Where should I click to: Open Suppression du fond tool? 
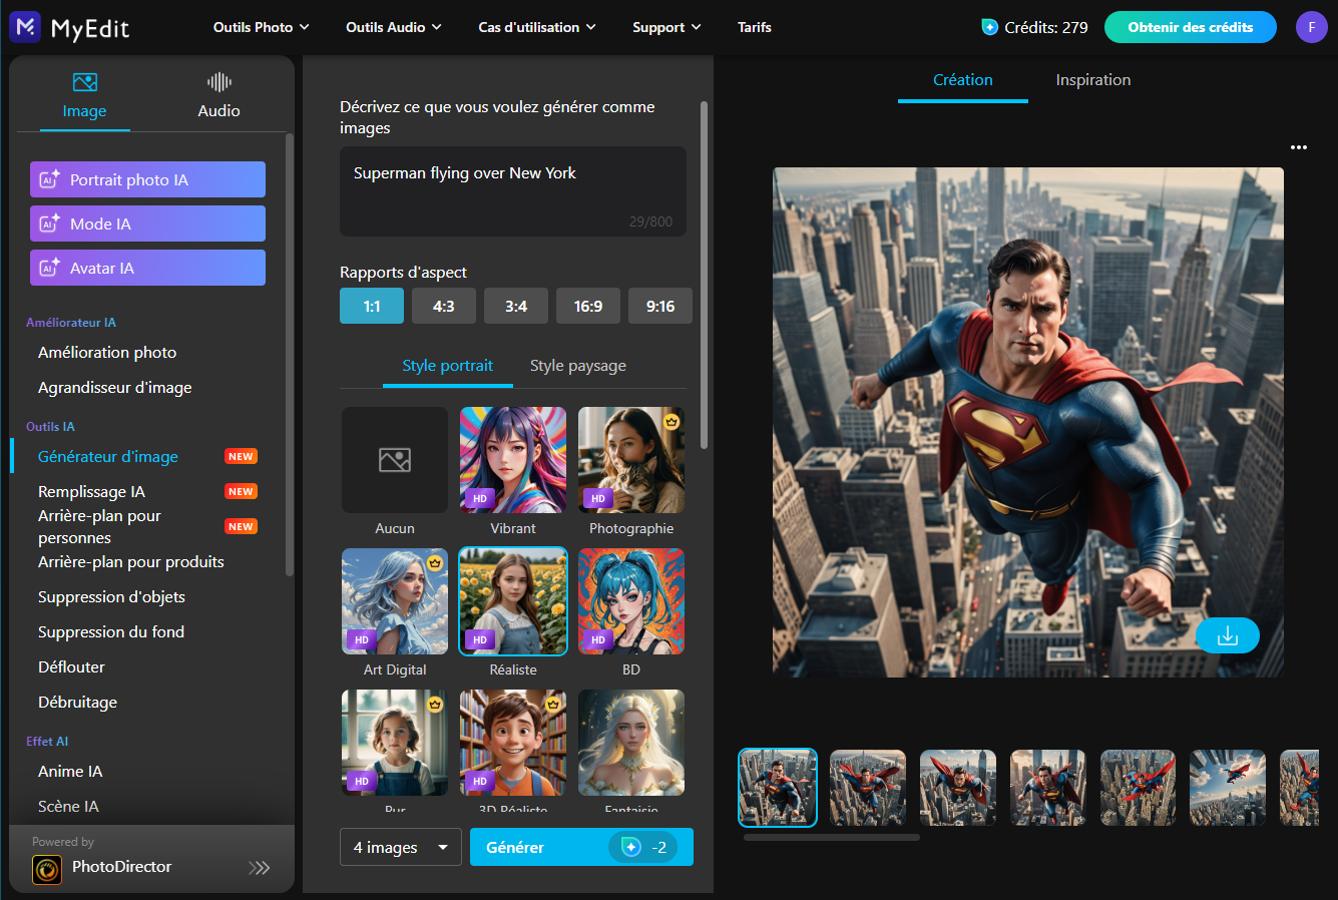point(111,632)
